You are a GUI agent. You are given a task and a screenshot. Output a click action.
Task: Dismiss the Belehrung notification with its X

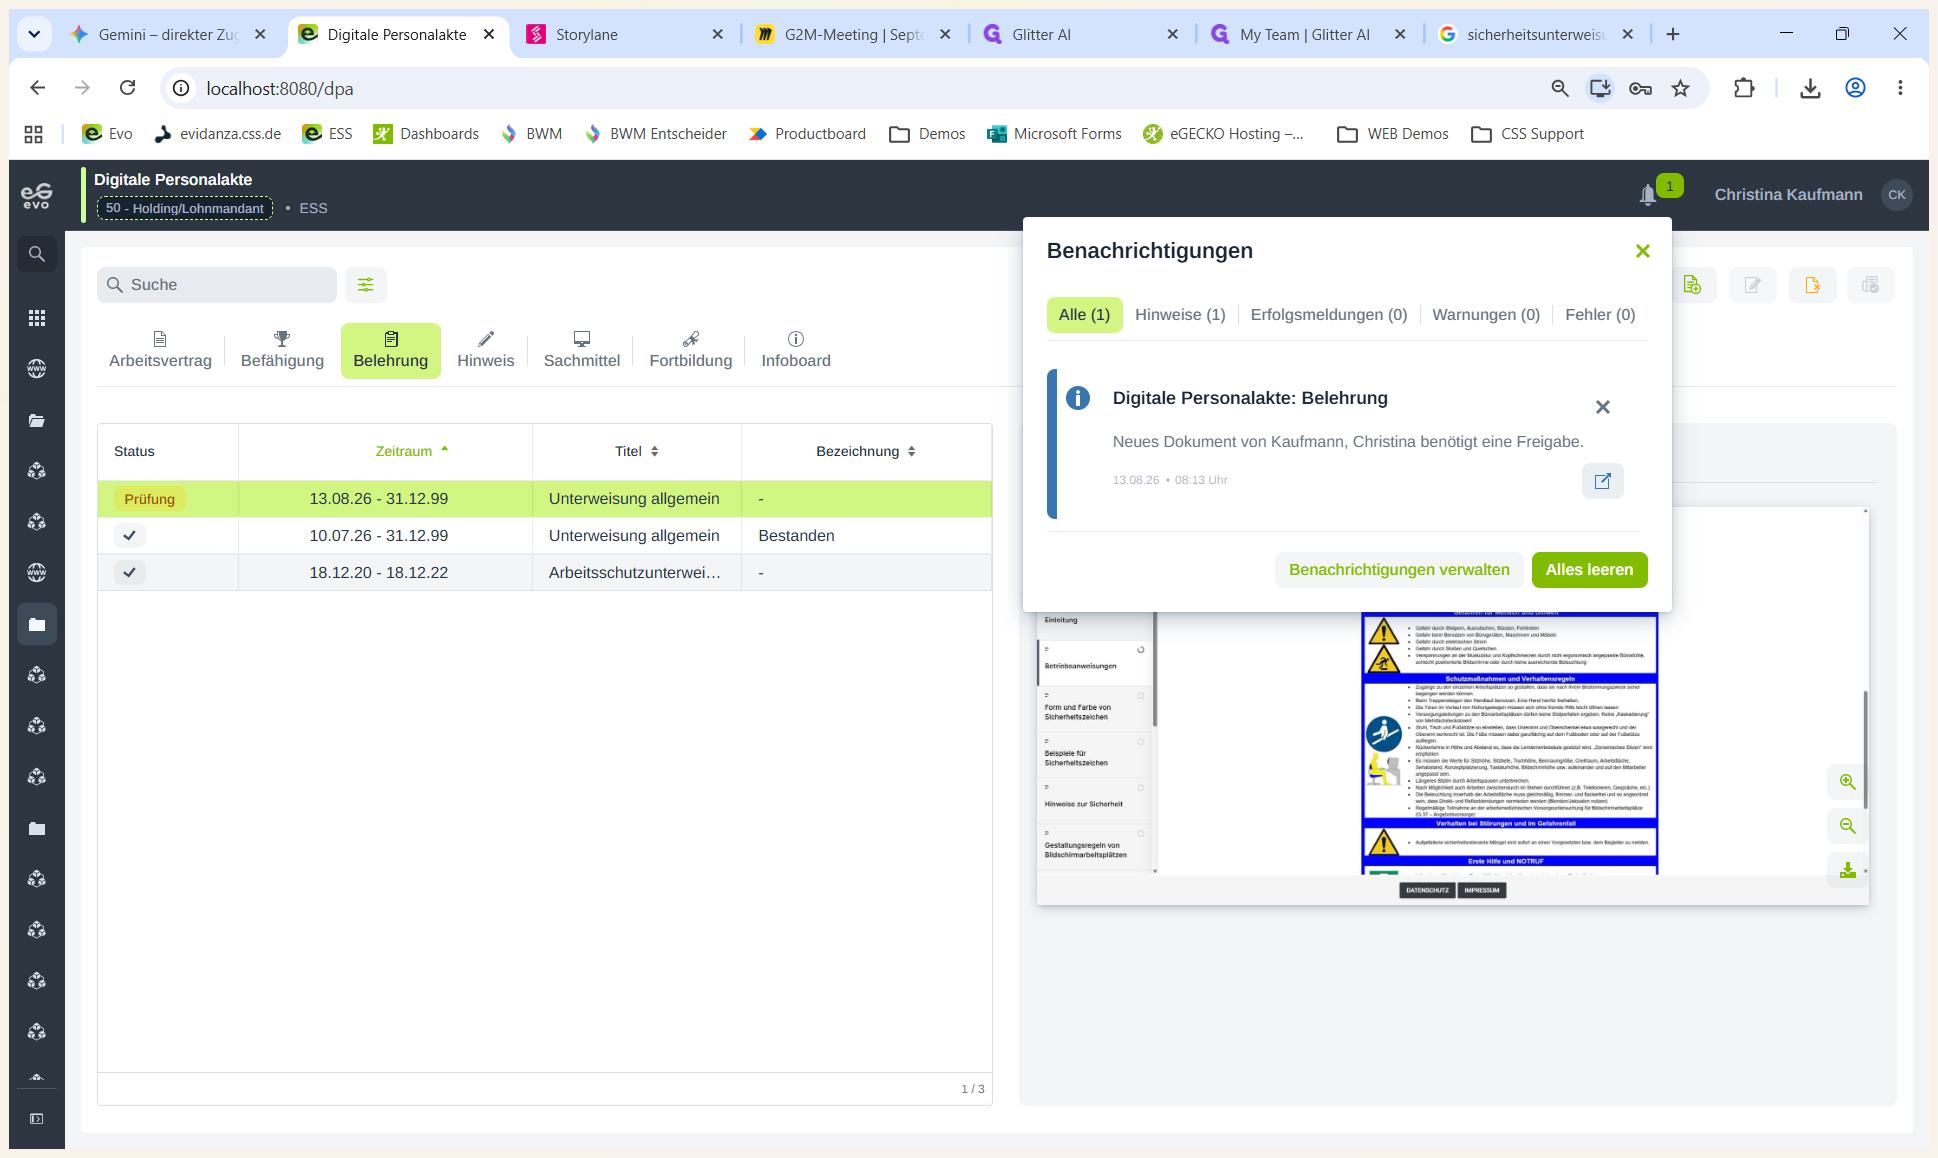tap(1603, 407)
